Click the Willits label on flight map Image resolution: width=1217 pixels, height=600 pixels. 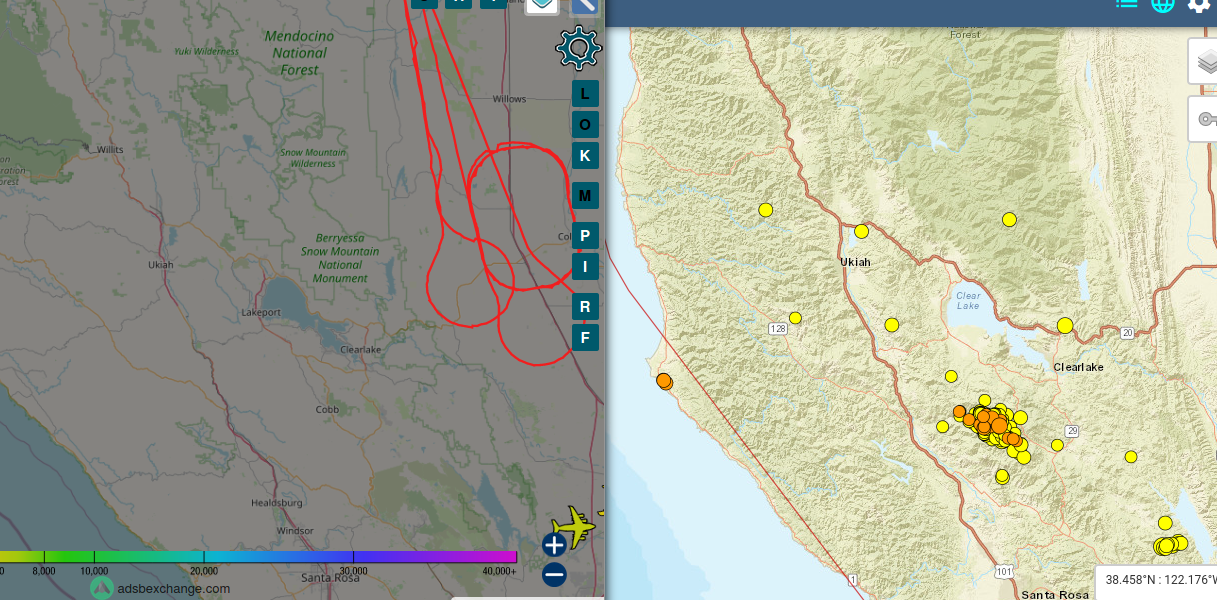click(110, 149)
